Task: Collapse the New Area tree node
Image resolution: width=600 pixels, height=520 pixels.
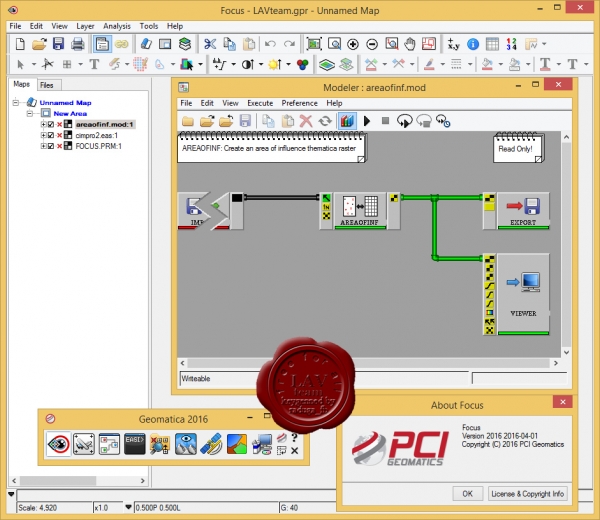Action: (x=30, y=113)
